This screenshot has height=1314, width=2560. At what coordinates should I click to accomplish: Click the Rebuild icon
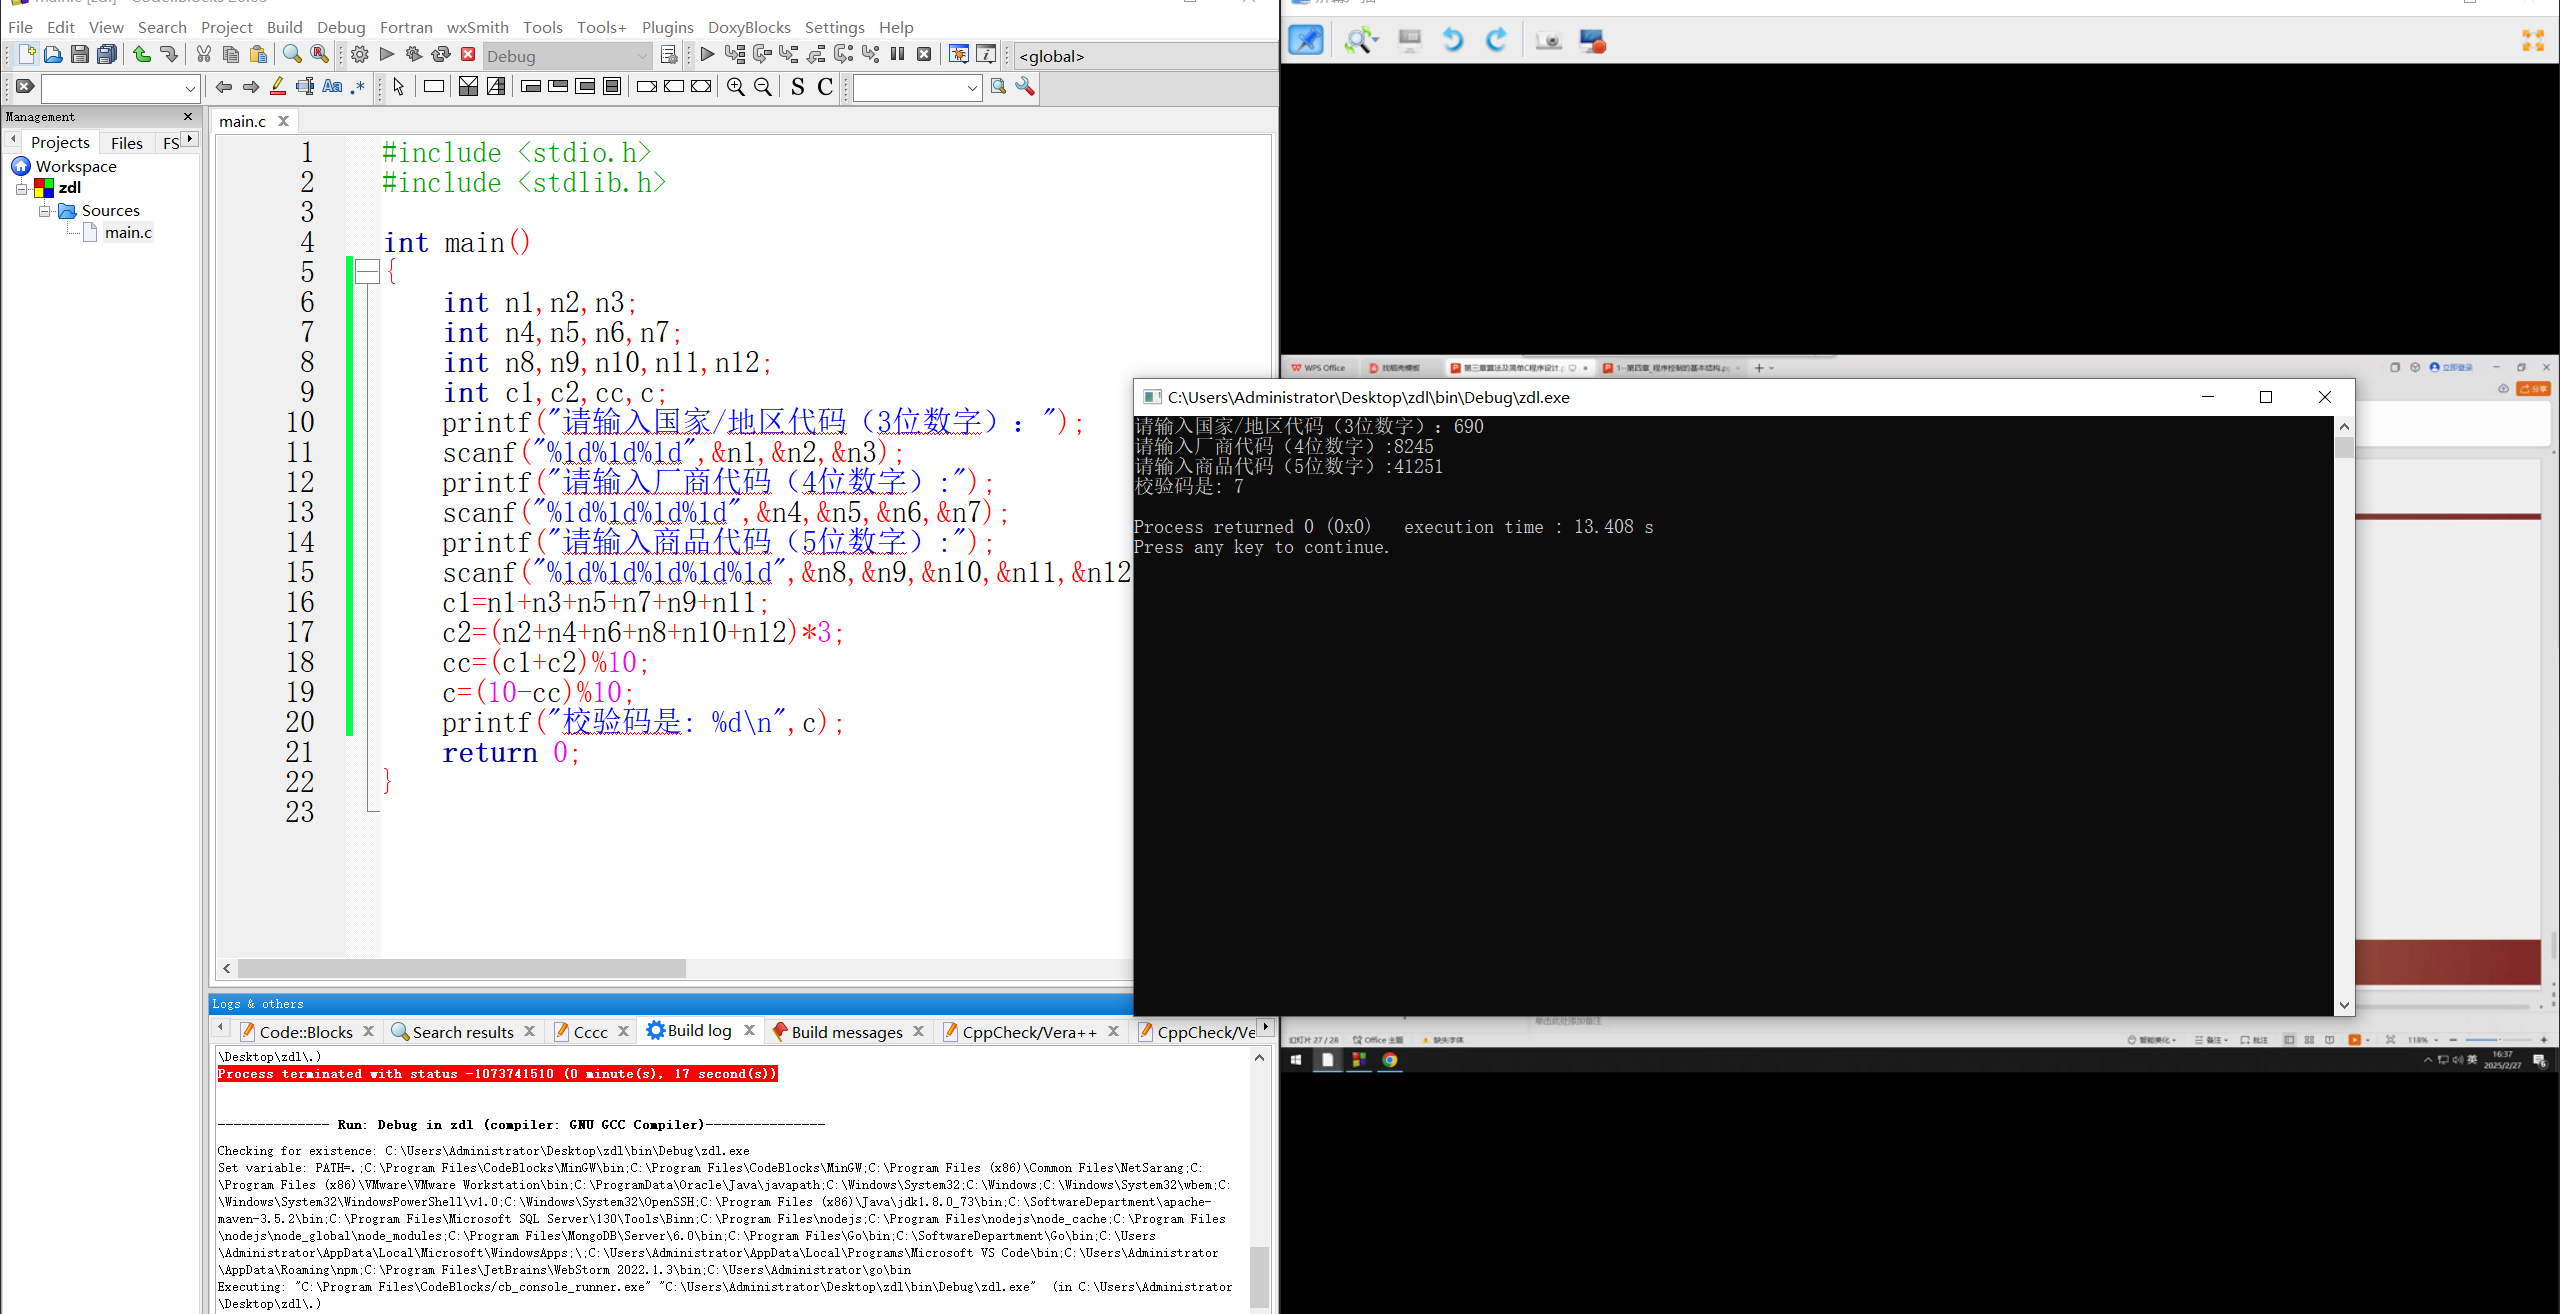441,55
